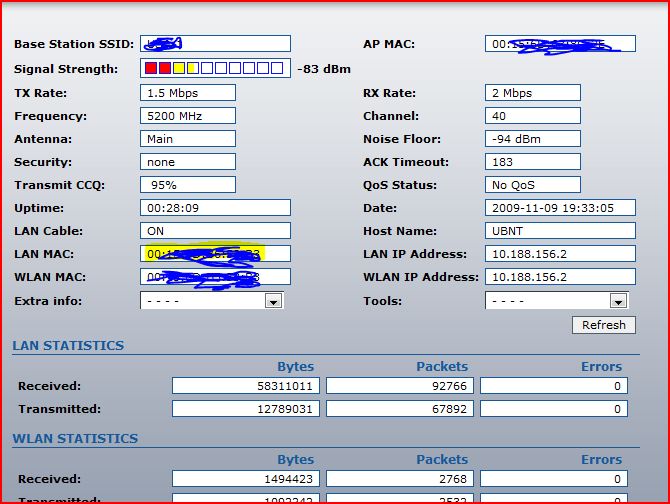Click WLAN received packets 2768
670x504 pixels.
pos(400,479)
